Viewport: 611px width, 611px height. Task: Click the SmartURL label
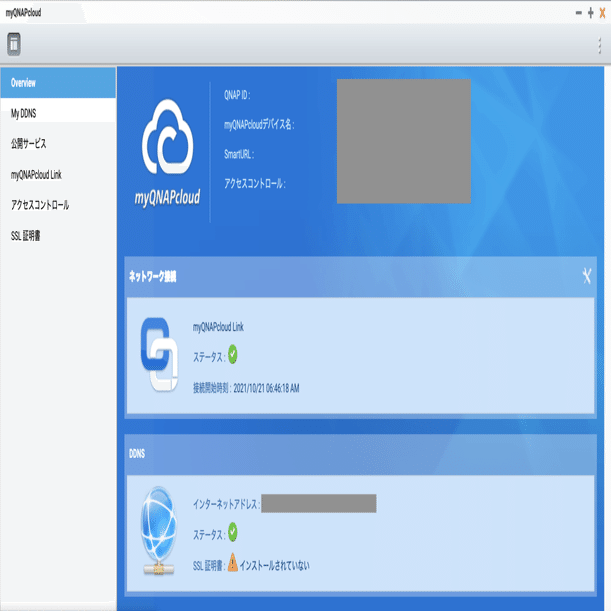239,154
